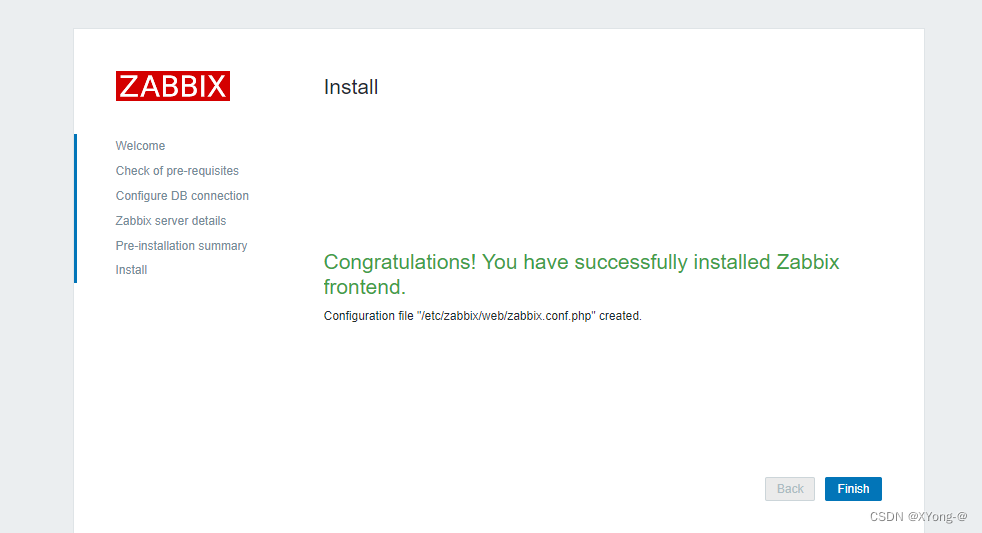
Task: Click the disabled Back button
Action: 790,489
